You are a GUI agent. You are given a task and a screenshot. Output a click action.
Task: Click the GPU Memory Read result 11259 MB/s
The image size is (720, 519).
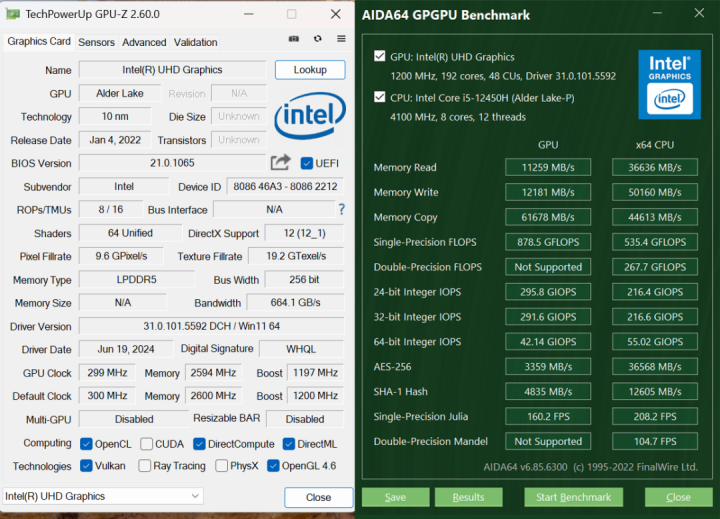pos(548,167)
